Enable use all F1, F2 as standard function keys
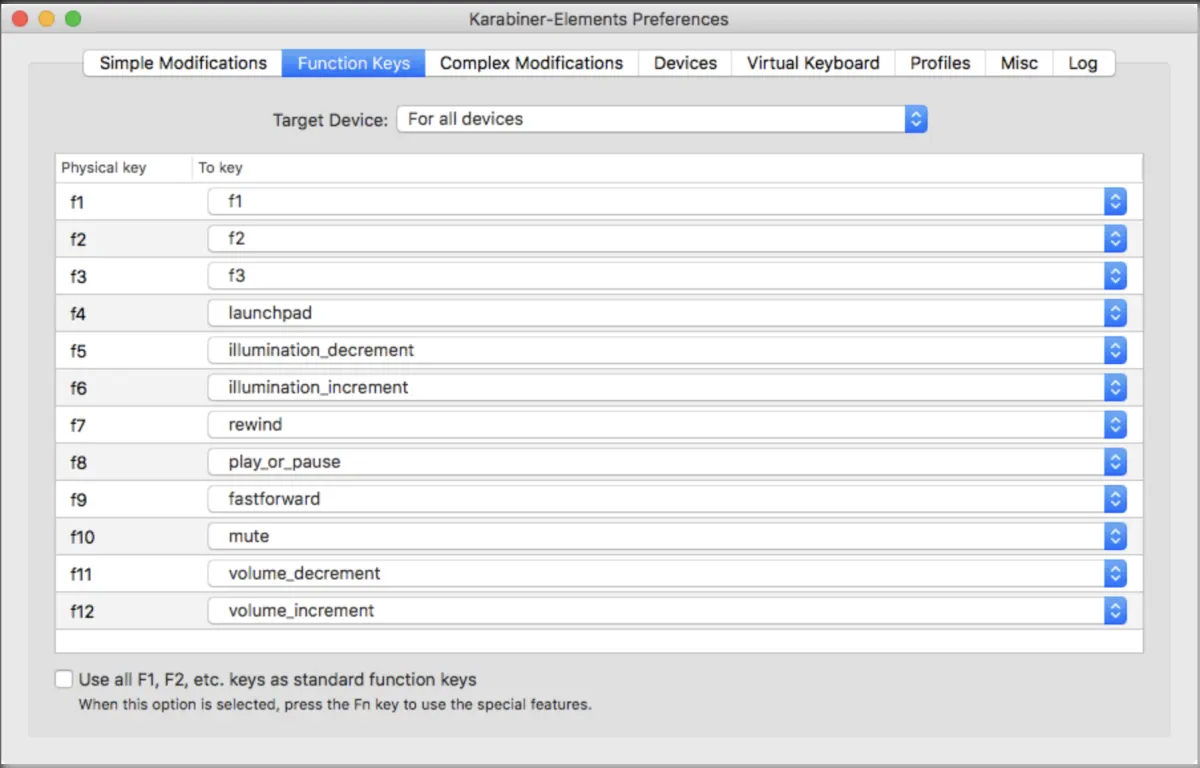 (x=65, y=679)
